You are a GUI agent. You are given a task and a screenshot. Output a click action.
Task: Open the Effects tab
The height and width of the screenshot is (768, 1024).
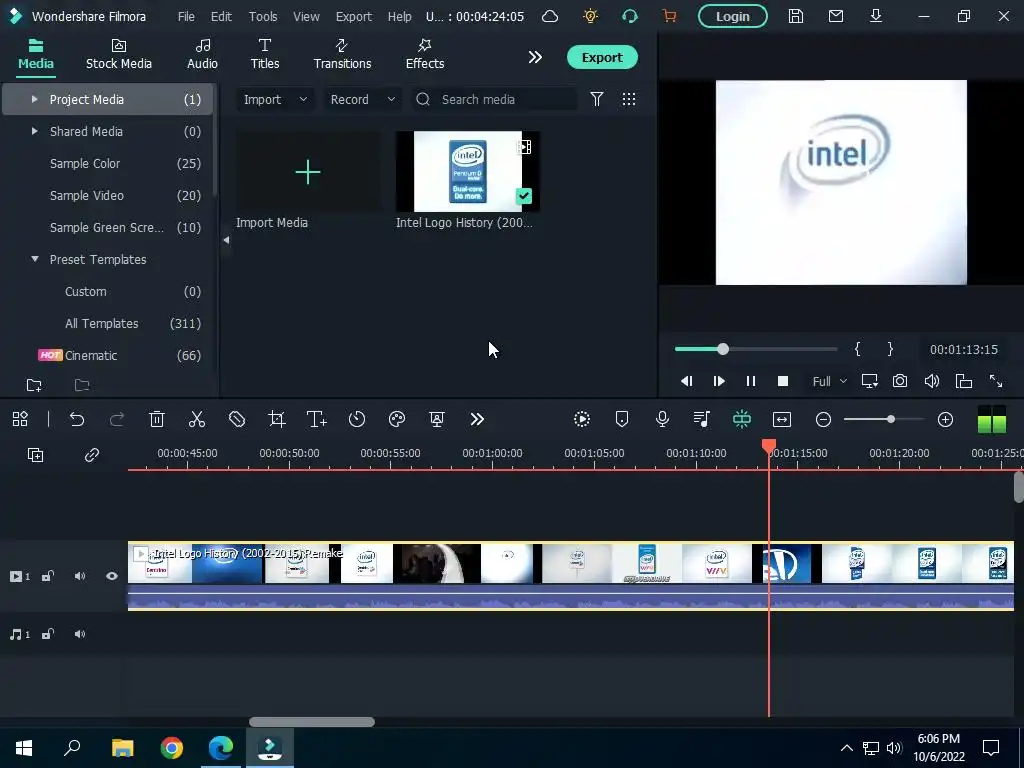424,54
